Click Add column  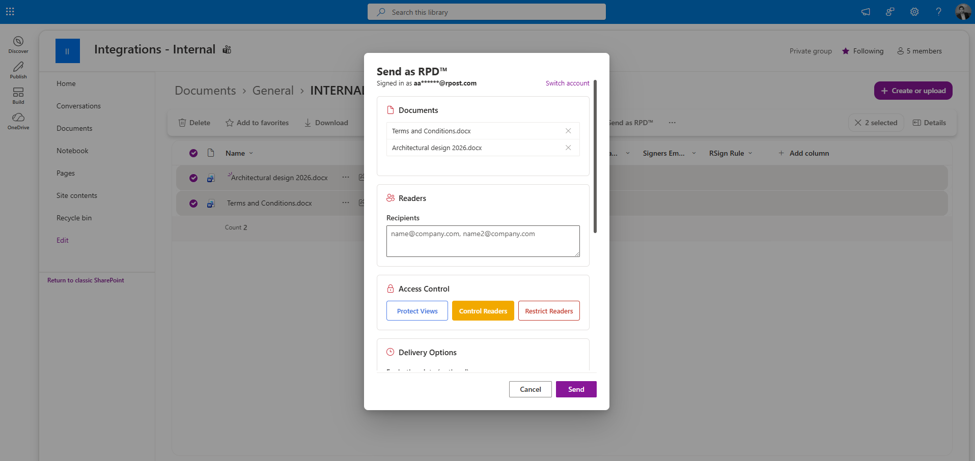[x=803, y=153]
